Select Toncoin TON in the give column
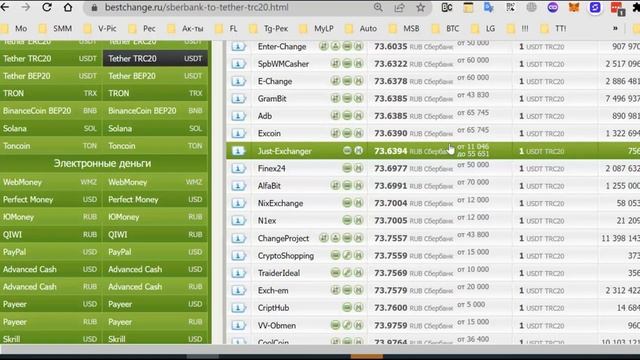Viewport: 640px width, 360px height. [x=51, y=146]
